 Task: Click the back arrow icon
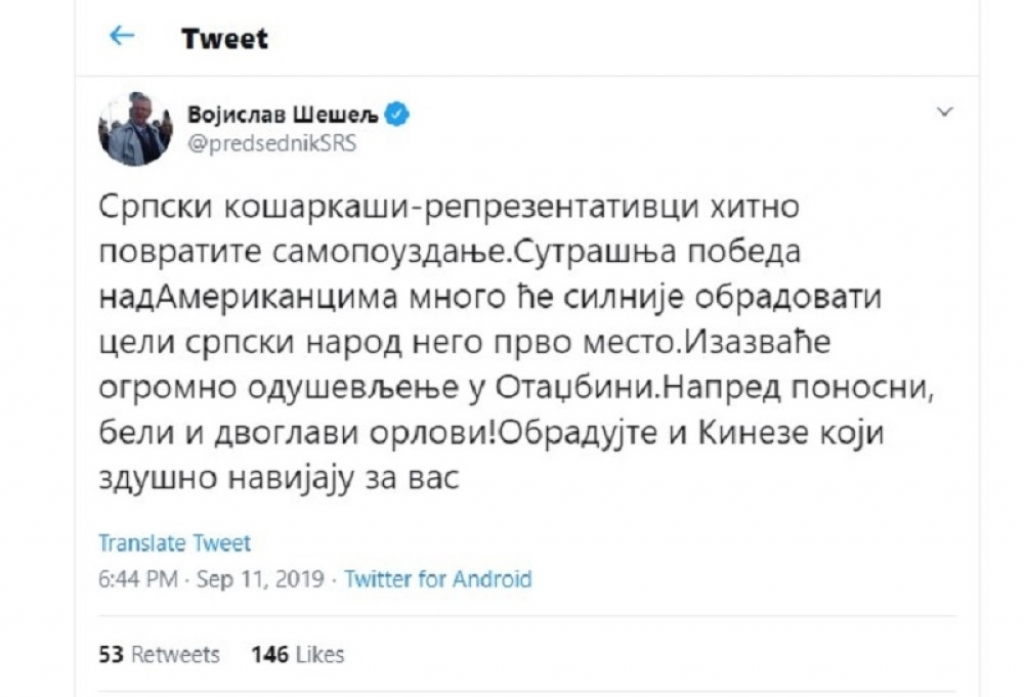pyautogui.click(x=122, y=37)
